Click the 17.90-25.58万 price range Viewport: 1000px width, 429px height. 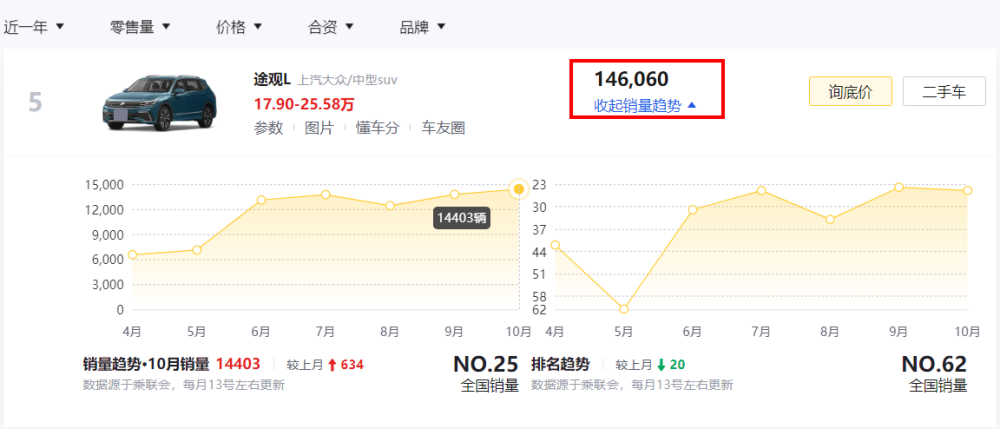tap(304, 104)
